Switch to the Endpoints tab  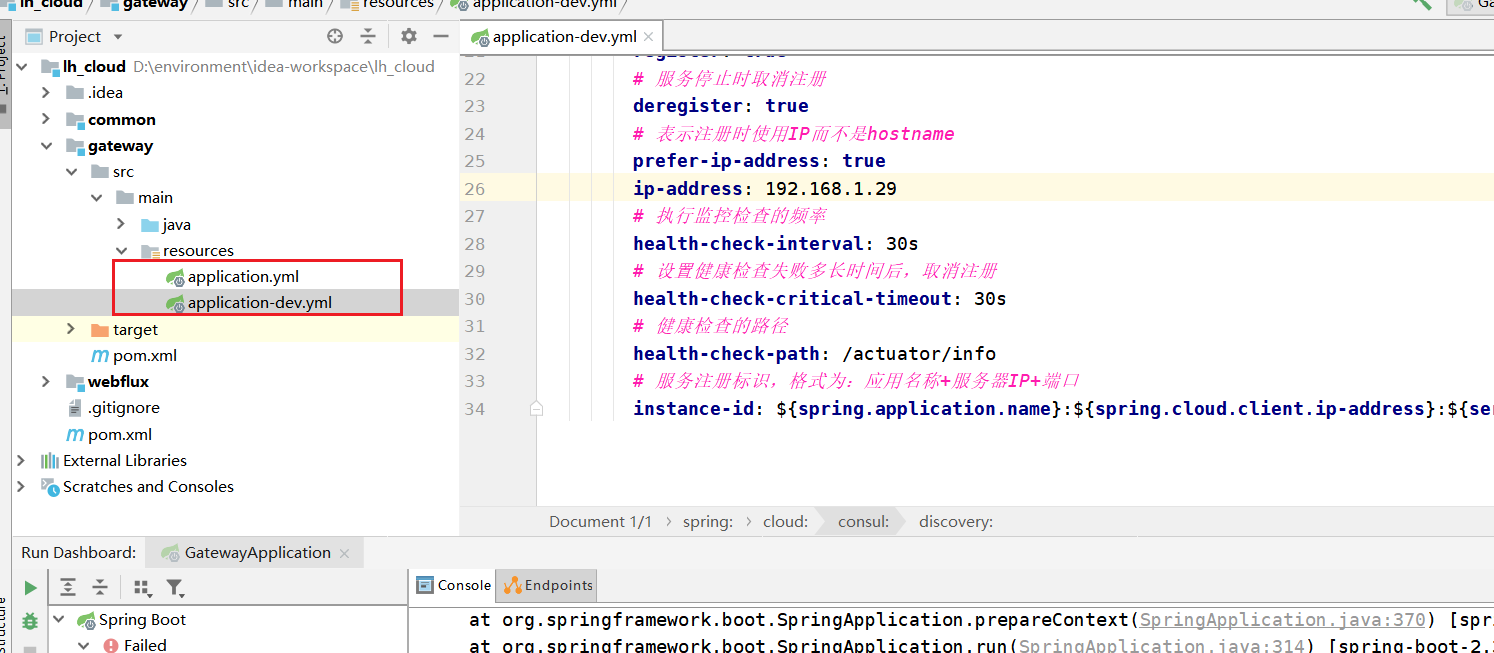click(546, 585)
